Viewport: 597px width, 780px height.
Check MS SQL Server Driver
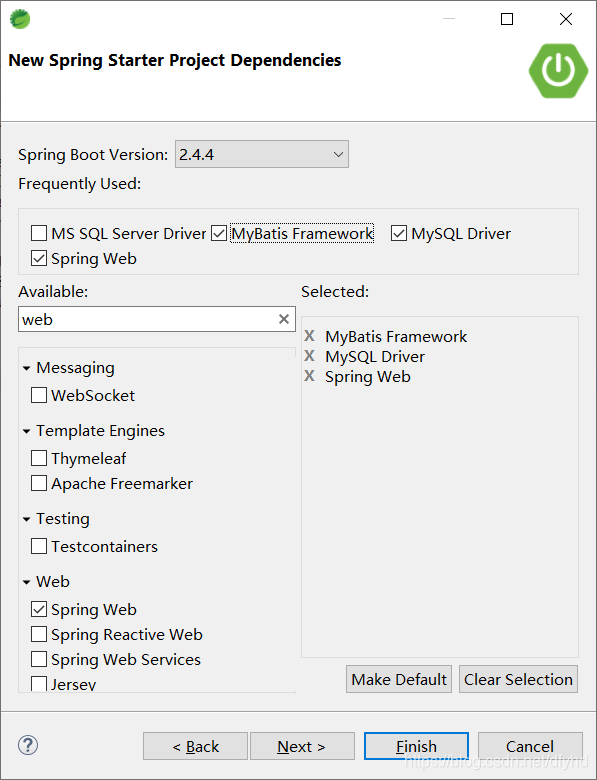coord(39,233)
